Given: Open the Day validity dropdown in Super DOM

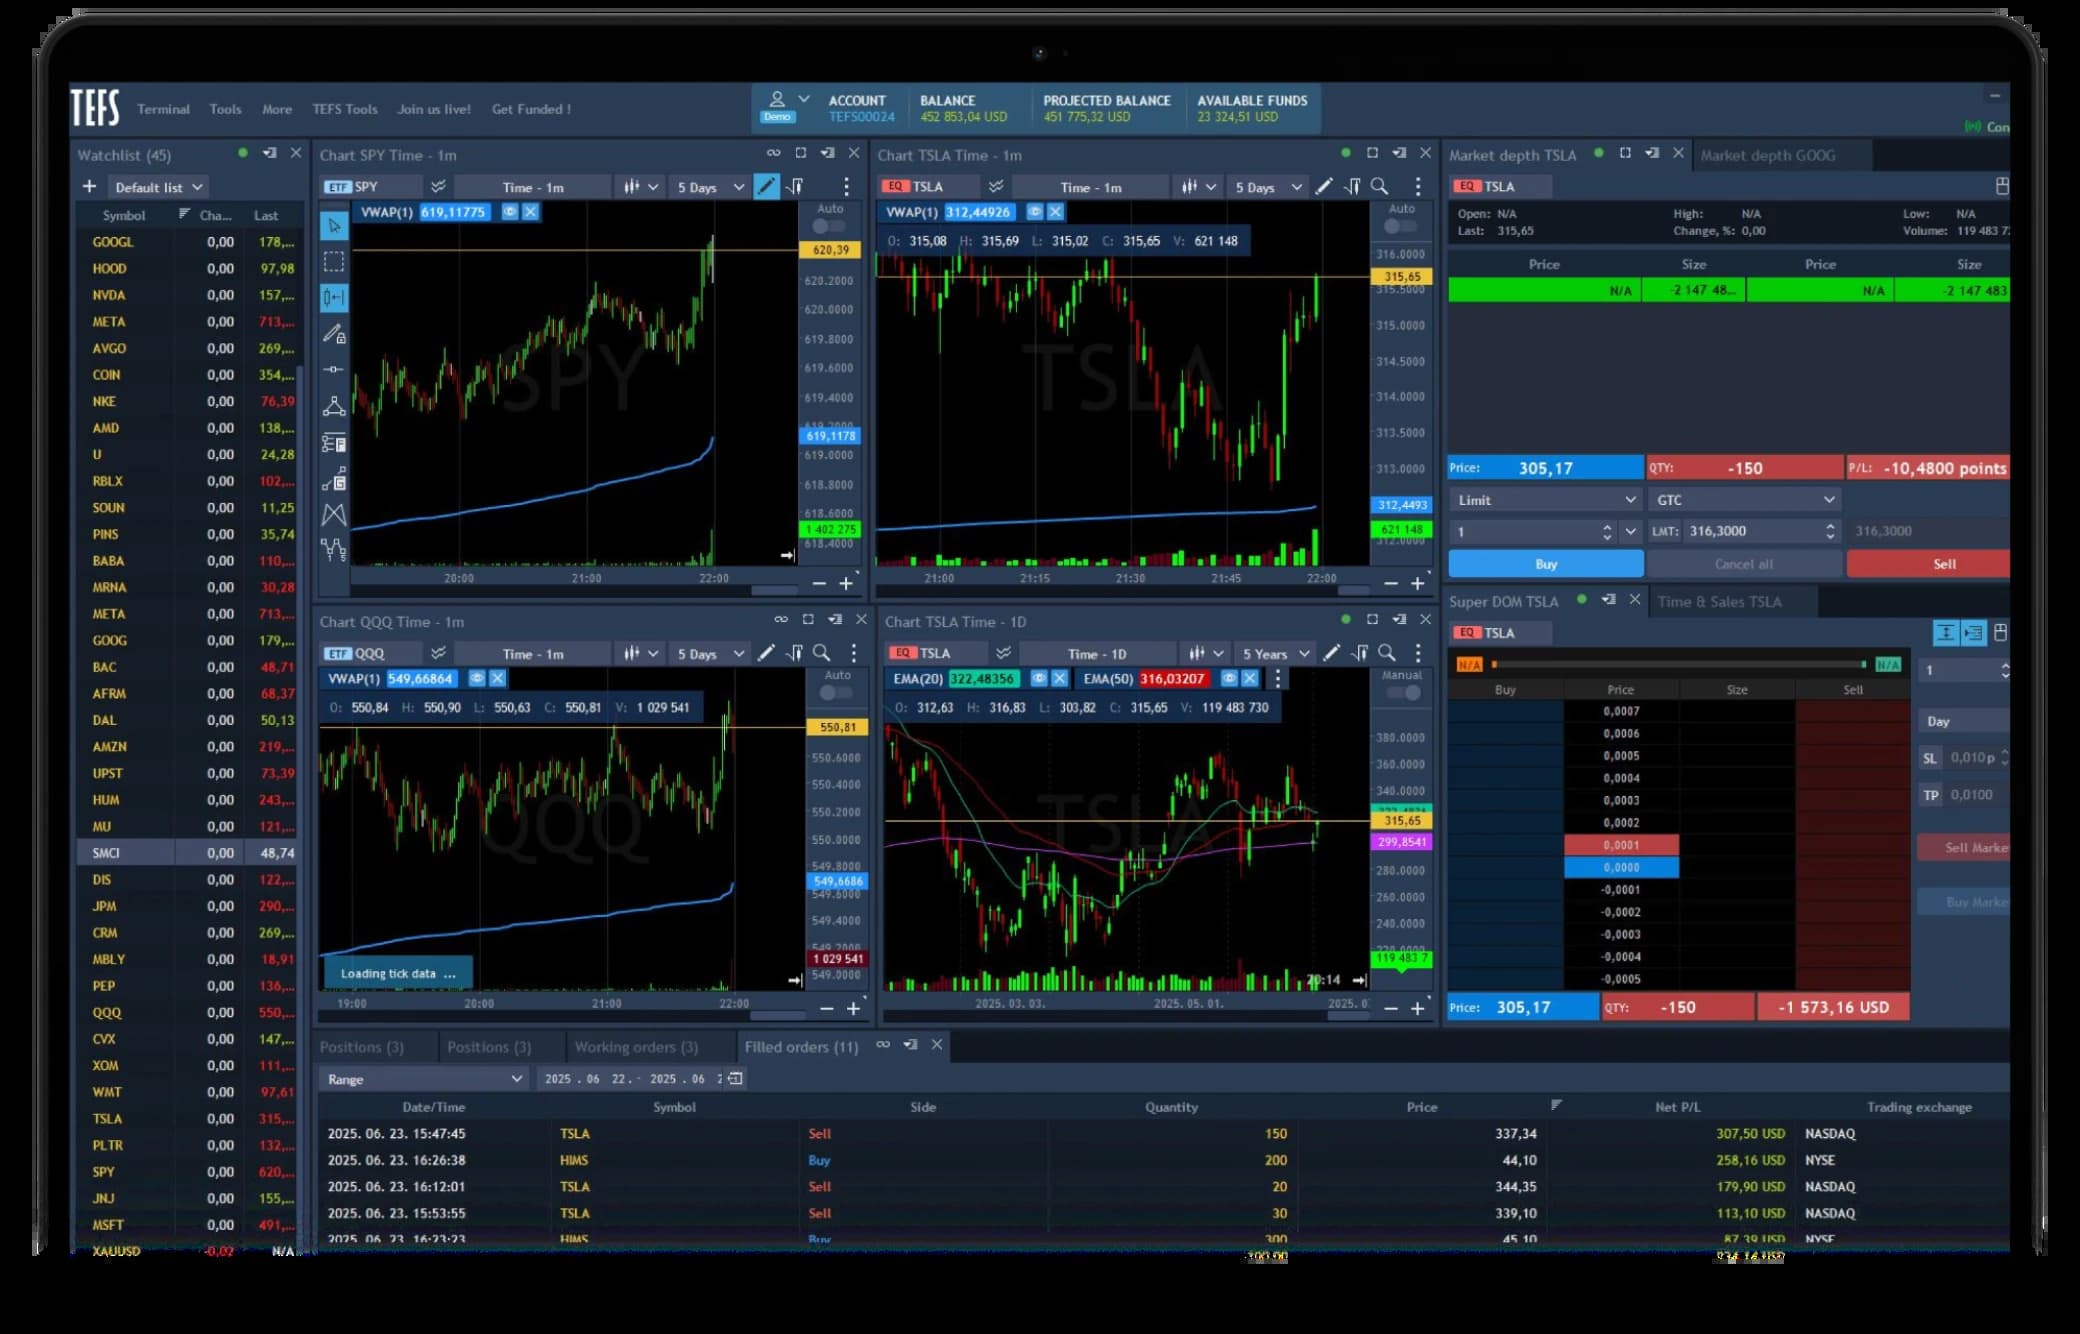Looking at the screenshot, I should click(x=1964, y=721).
